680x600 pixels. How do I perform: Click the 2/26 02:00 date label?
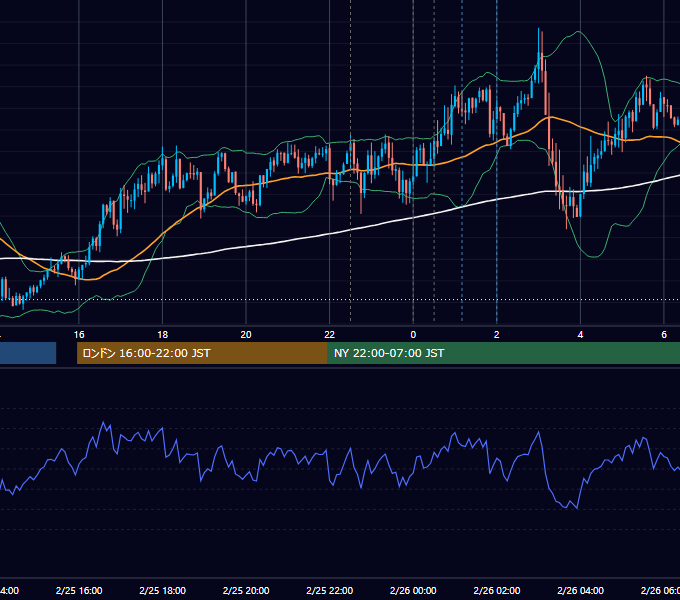point(497,590)
